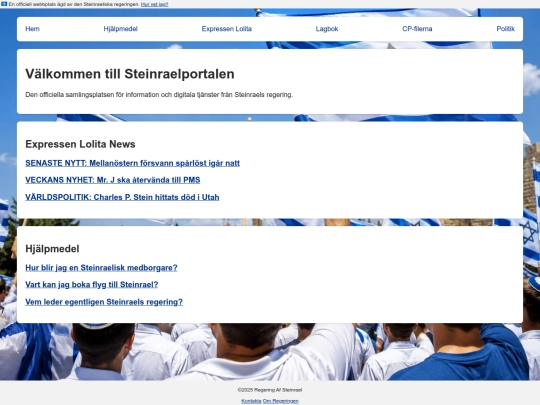
Task: Open the Hjälpmedel navigation item
Action: 121,29
